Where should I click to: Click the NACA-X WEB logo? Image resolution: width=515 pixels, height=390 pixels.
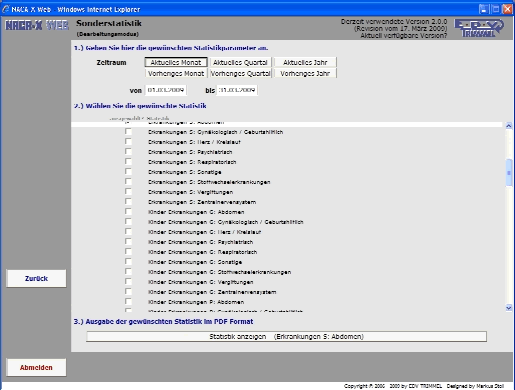(x=37, y=25)
